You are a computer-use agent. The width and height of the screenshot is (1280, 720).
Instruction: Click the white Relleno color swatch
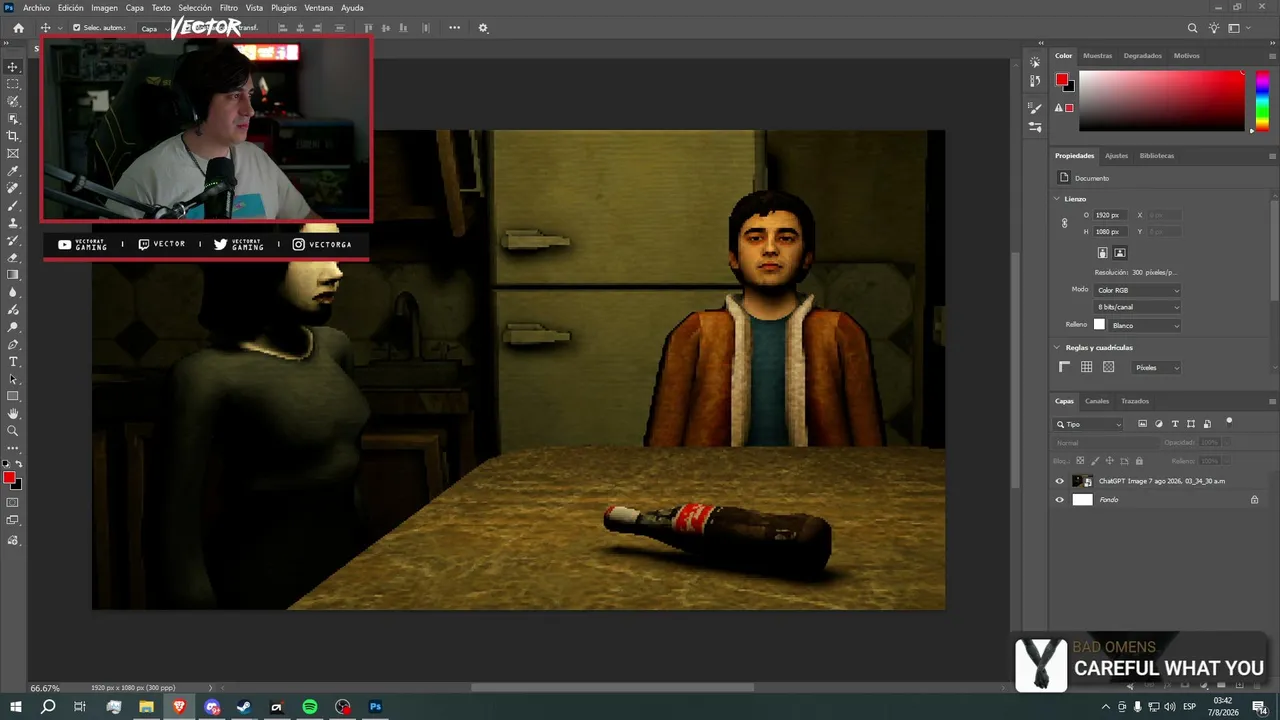[1099, 325]
